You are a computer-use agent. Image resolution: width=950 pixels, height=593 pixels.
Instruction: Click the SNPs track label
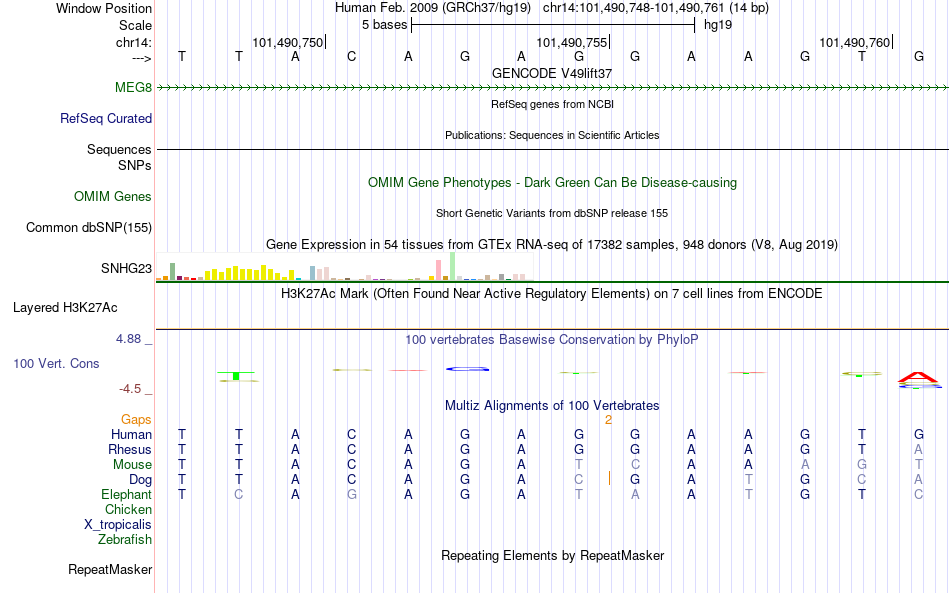click(135, 165)
